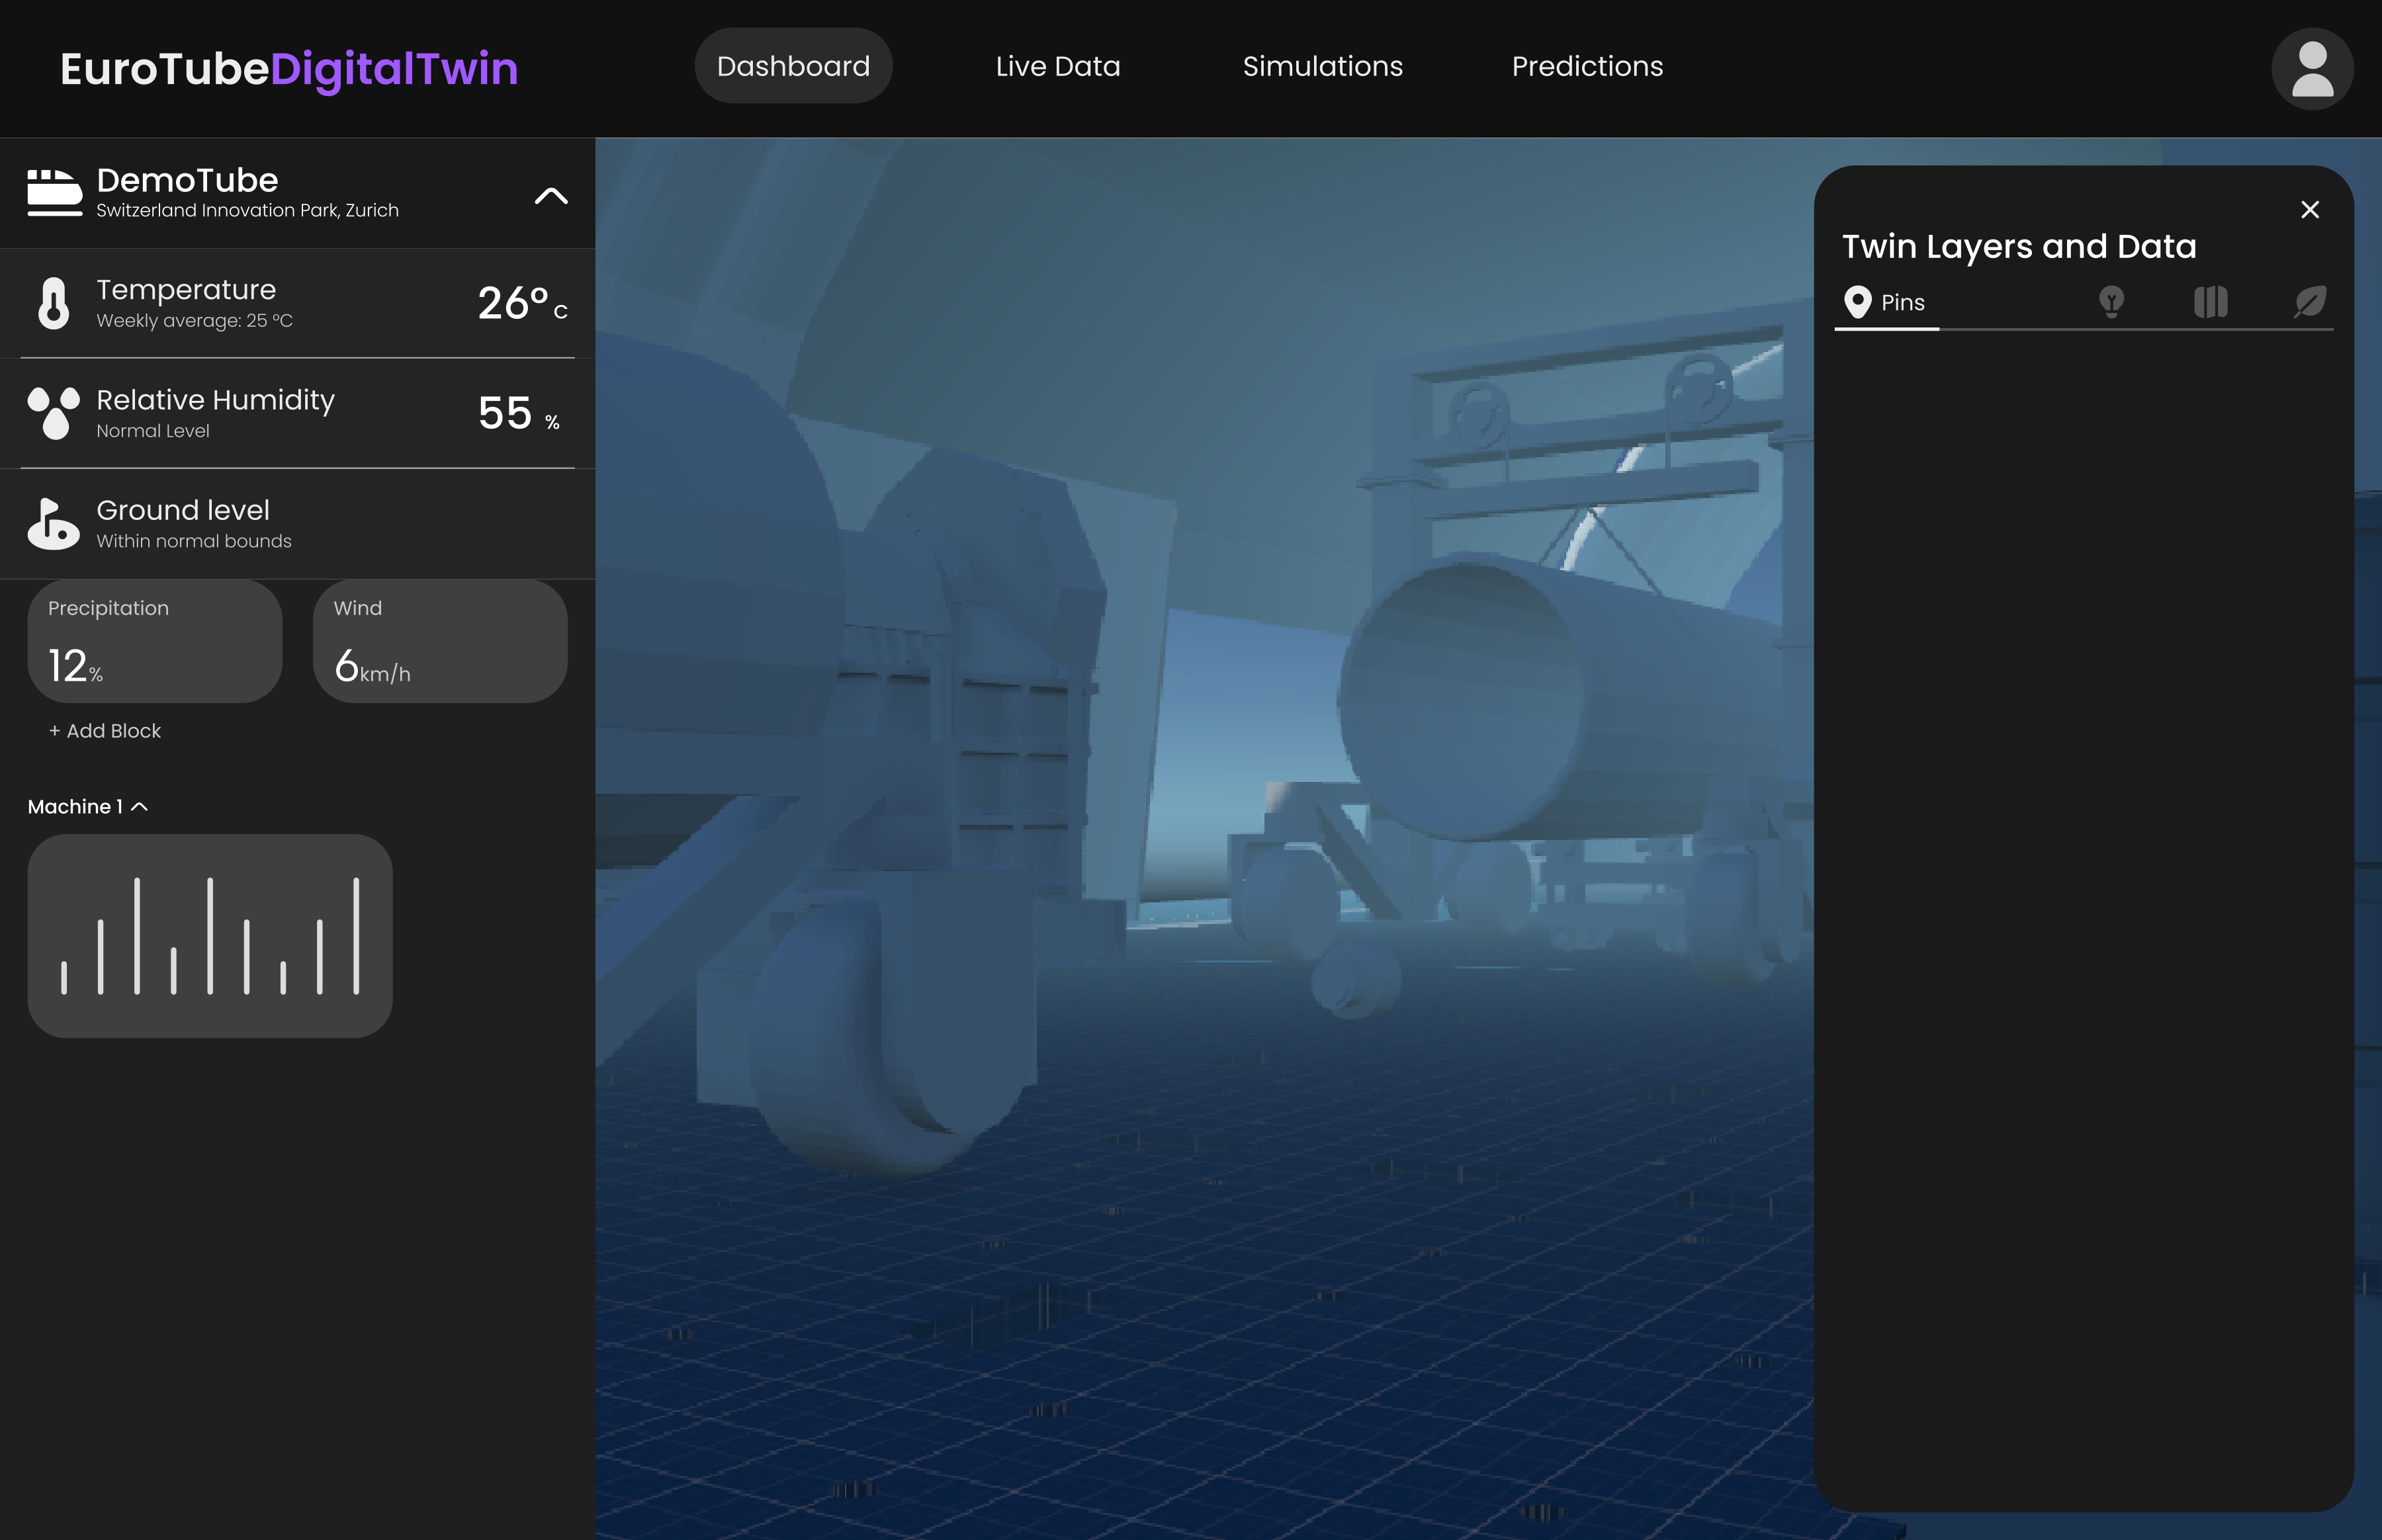
Task: Collapse the Machine 1 section
Action: (139, 807)
